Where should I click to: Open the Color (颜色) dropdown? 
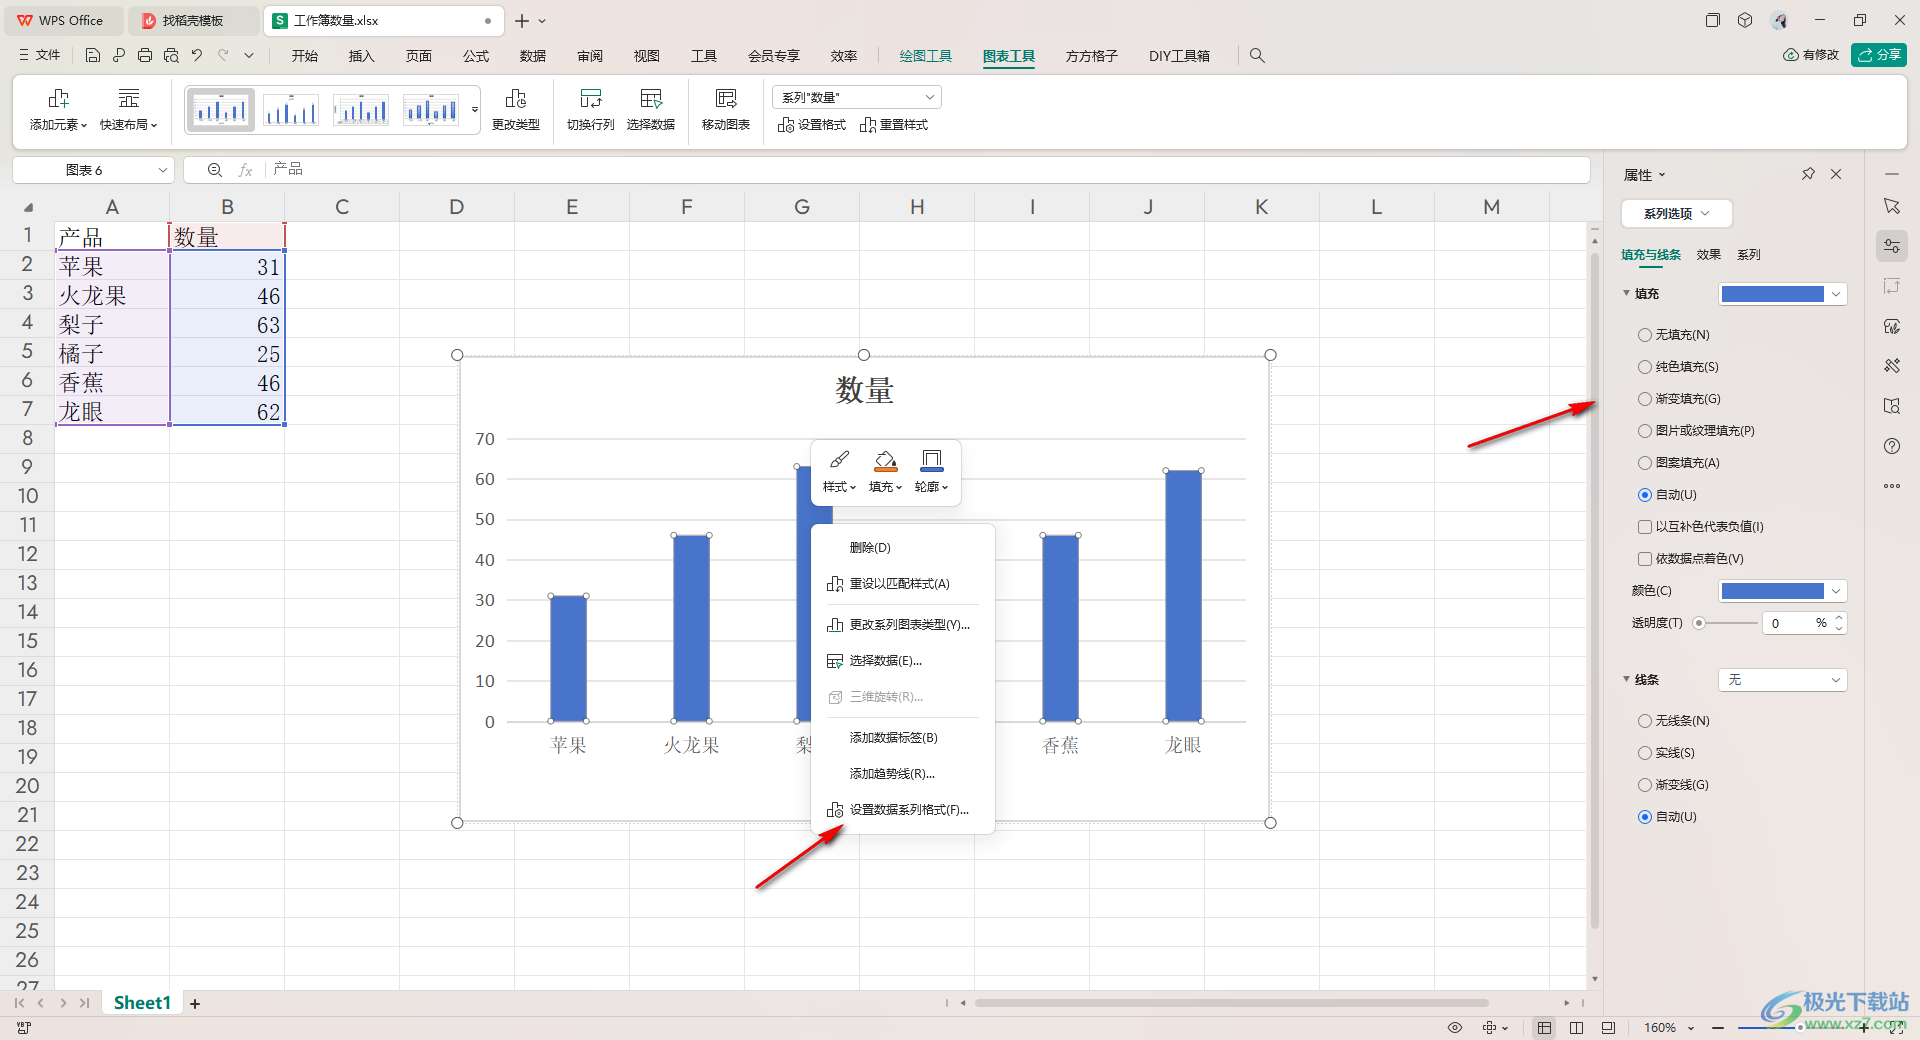tap(1782, 591)
